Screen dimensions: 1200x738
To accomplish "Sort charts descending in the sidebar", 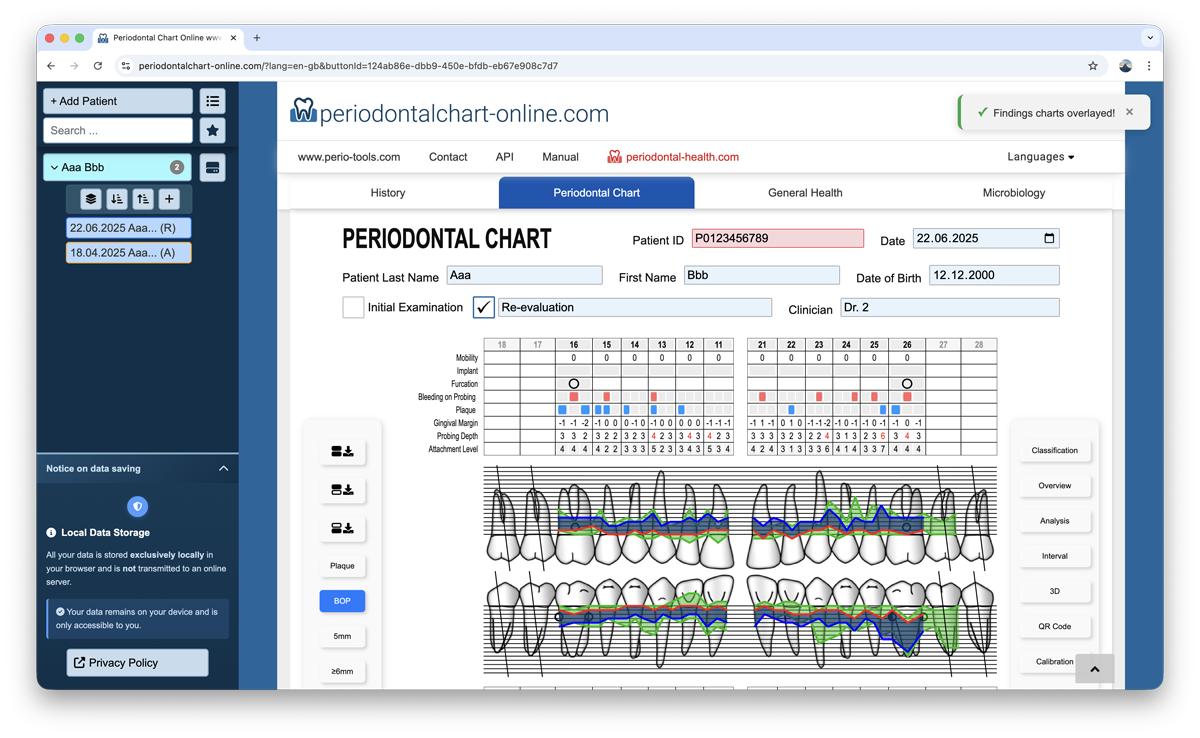I will click(x=116, y=199).
